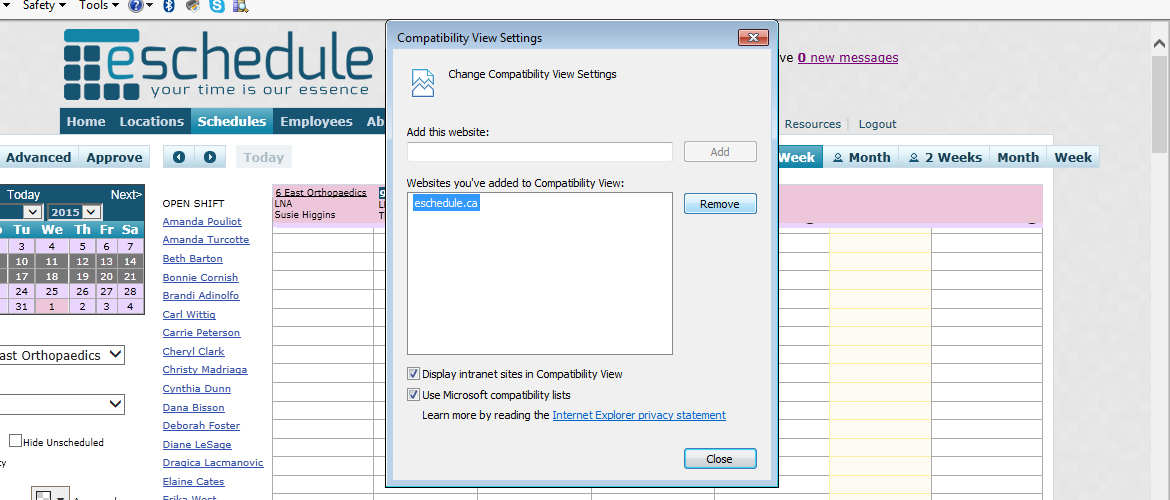Click the research magnifier icon in toolbar
Viewport: 1170px width, 500px height.
(x=241, y=6)
